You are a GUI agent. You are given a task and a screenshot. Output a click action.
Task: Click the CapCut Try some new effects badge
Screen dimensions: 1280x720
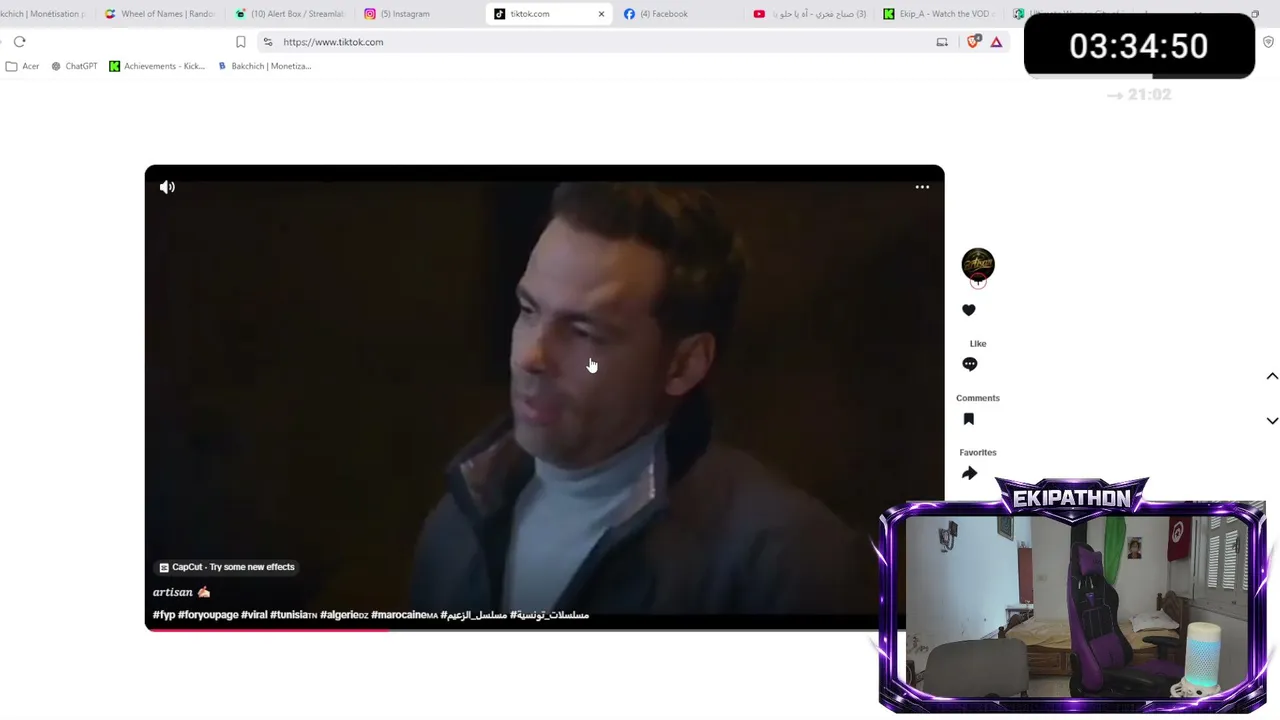tap(227, 567)
